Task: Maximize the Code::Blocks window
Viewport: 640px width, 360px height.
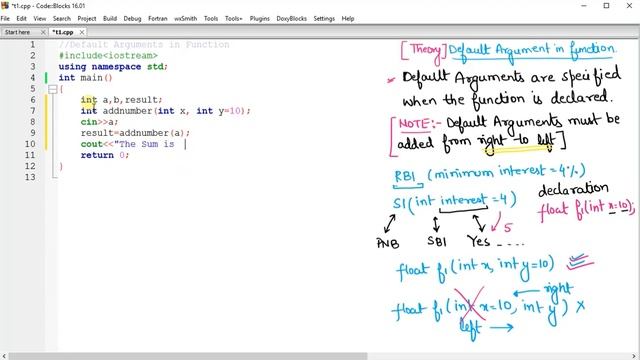Action: 607,5
